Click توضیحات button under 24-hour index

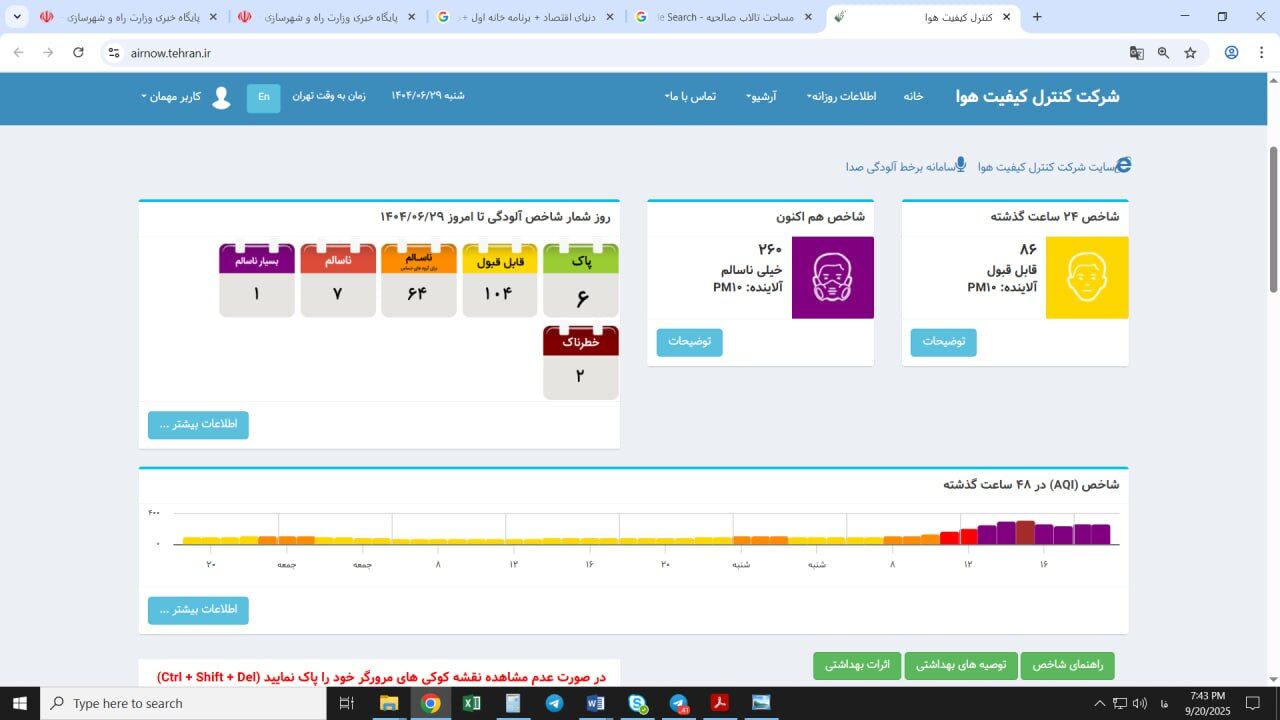pyautogui.click(x=943, y=342)
